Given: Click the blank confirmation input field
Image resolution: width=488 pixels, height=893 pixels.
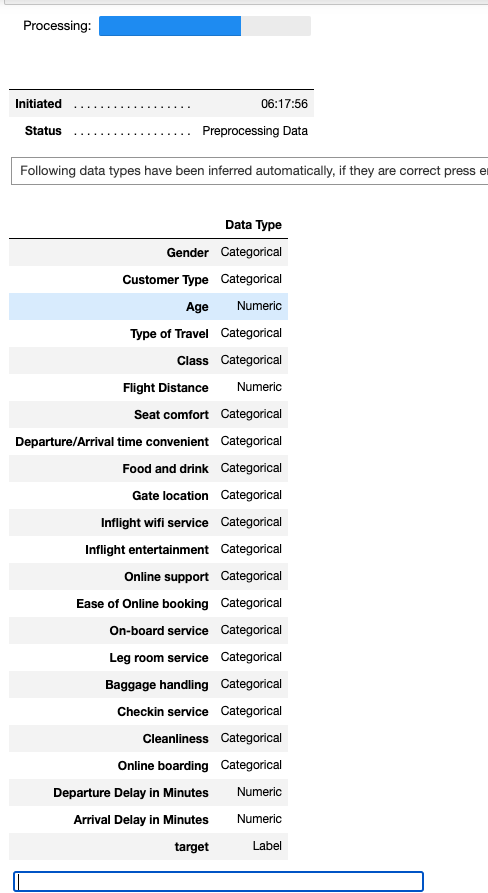Looking at the screenshot, I should (x=219, y=881).
